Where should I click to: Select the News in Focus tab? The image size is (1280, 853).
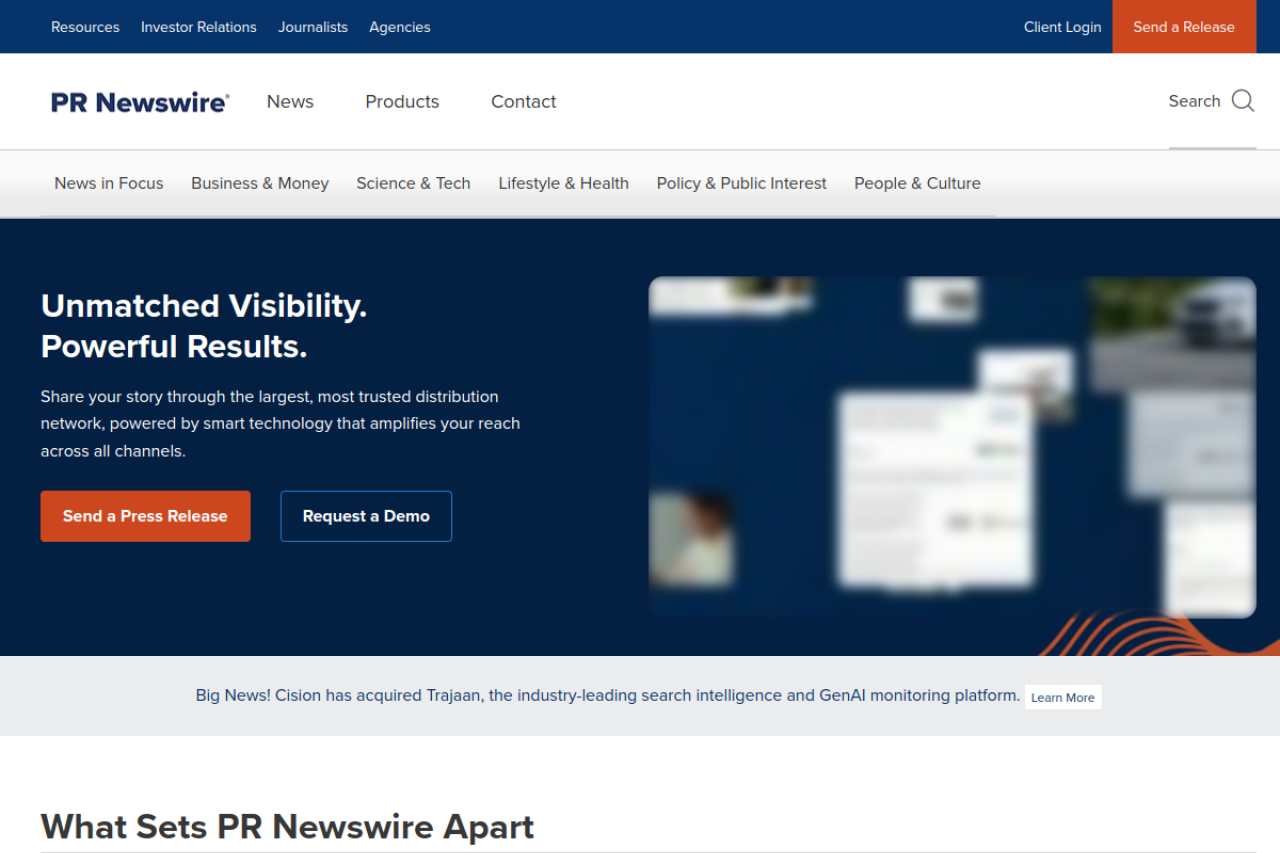[x=109, y=183]
